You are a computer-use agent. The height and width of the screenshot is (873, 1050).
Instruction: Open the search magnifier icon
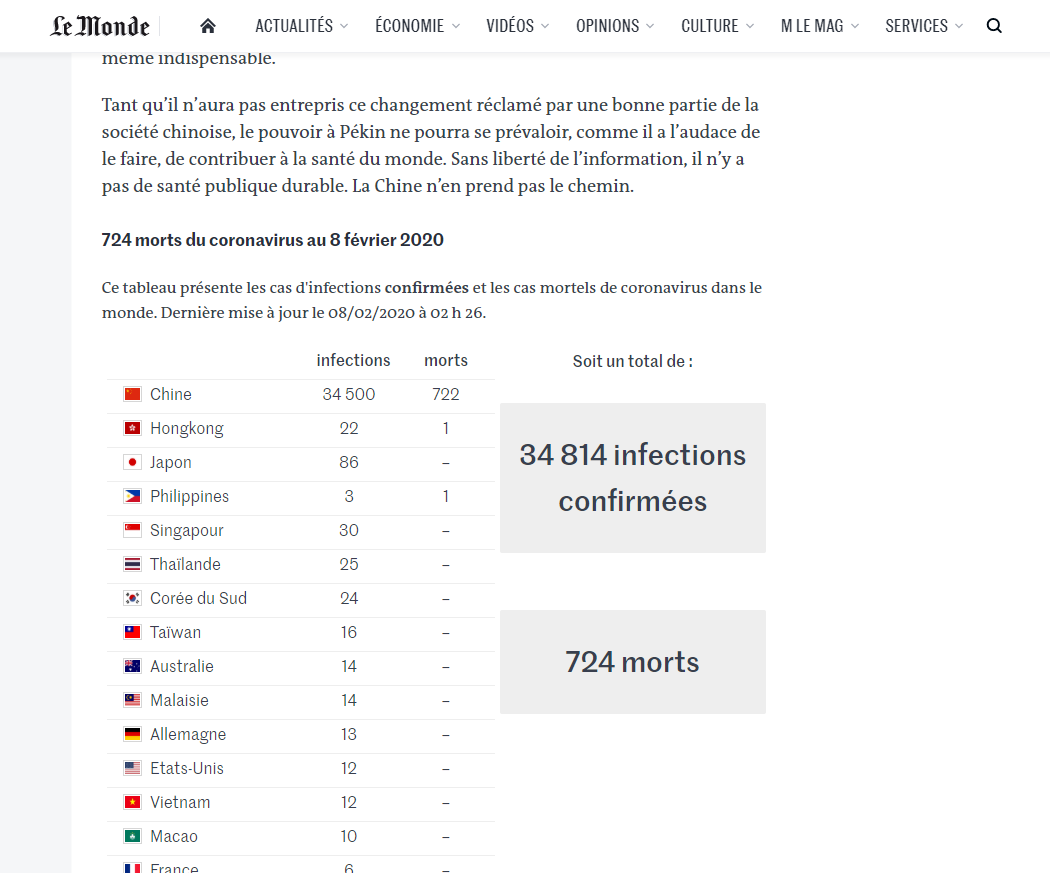click(x=994, y=26)
